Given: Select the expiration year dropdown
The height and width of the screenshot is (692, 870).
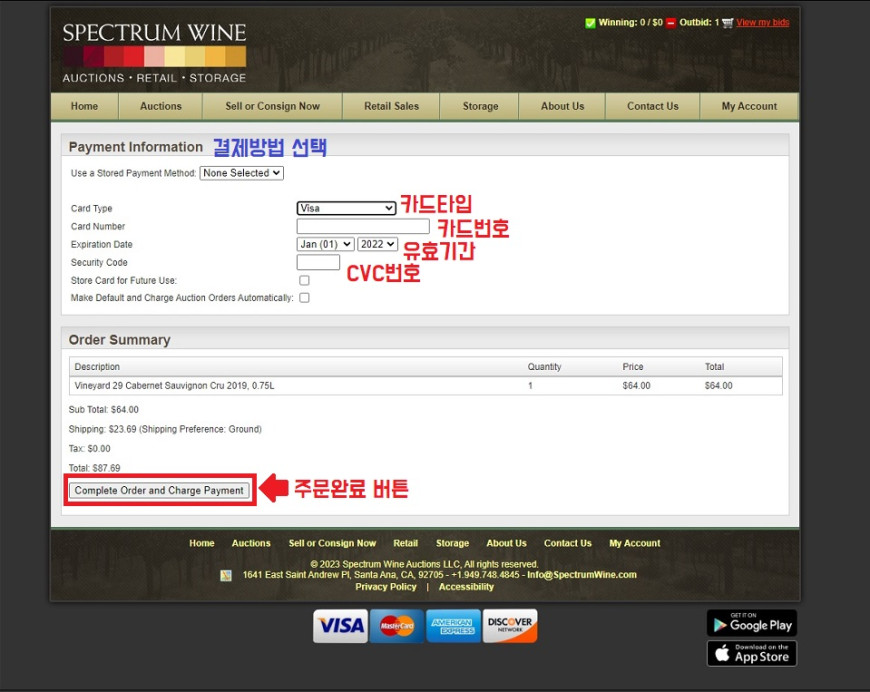Looking at the screenshot, I should (377, 244).
